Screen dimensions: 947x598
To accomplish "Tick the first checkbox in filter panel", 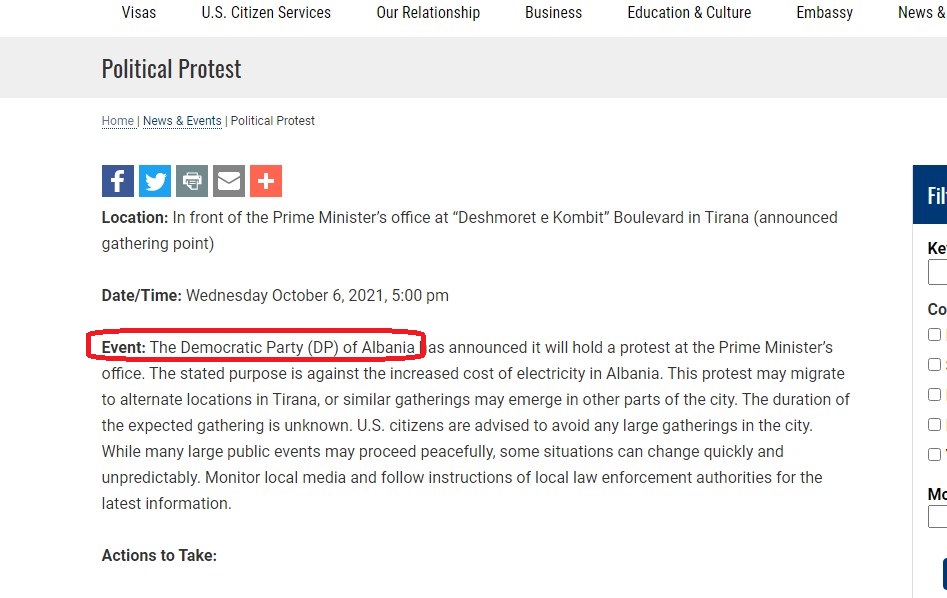I will (x=934, y=335).
